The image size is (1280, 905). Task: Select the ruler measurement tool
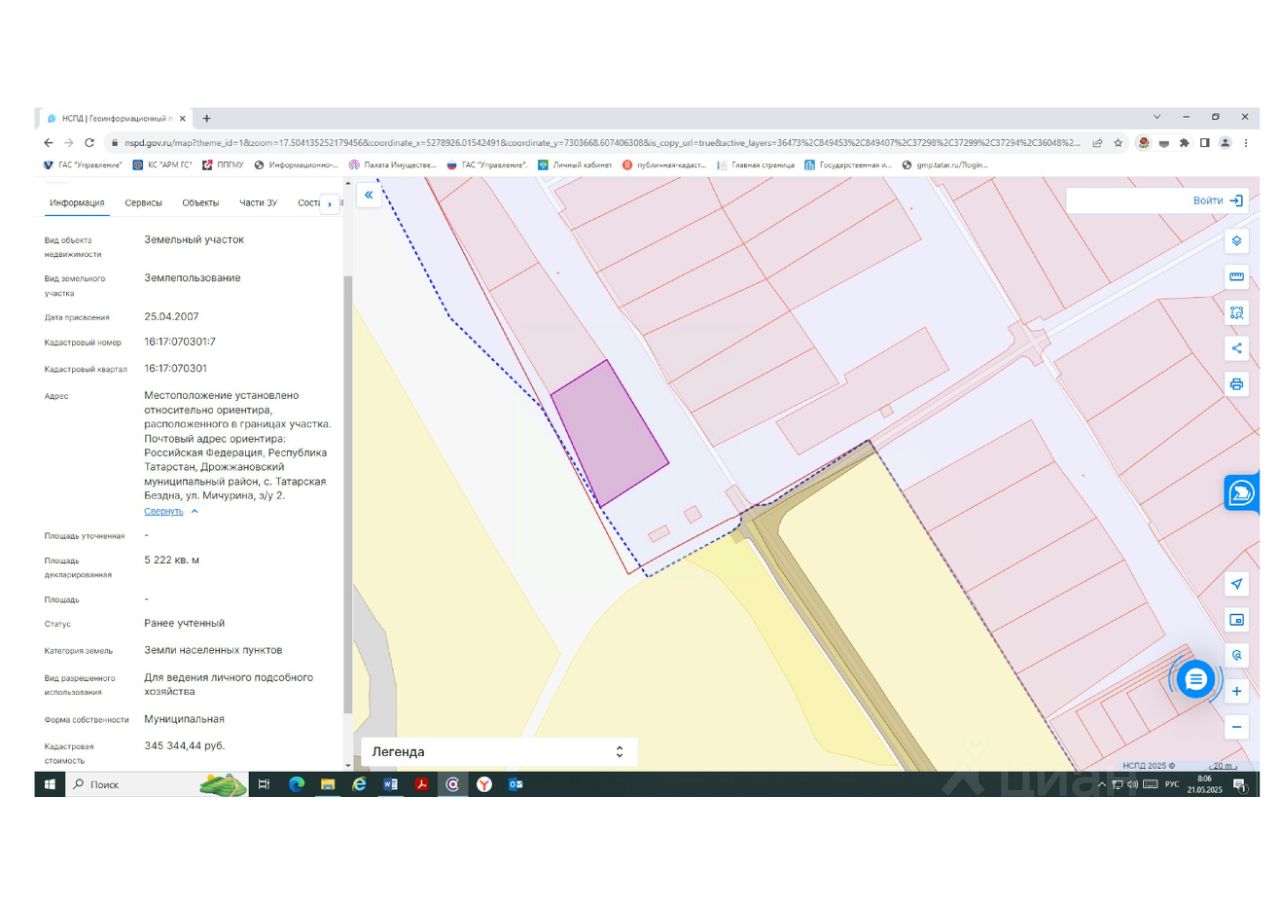click(x=1237, y=277)
